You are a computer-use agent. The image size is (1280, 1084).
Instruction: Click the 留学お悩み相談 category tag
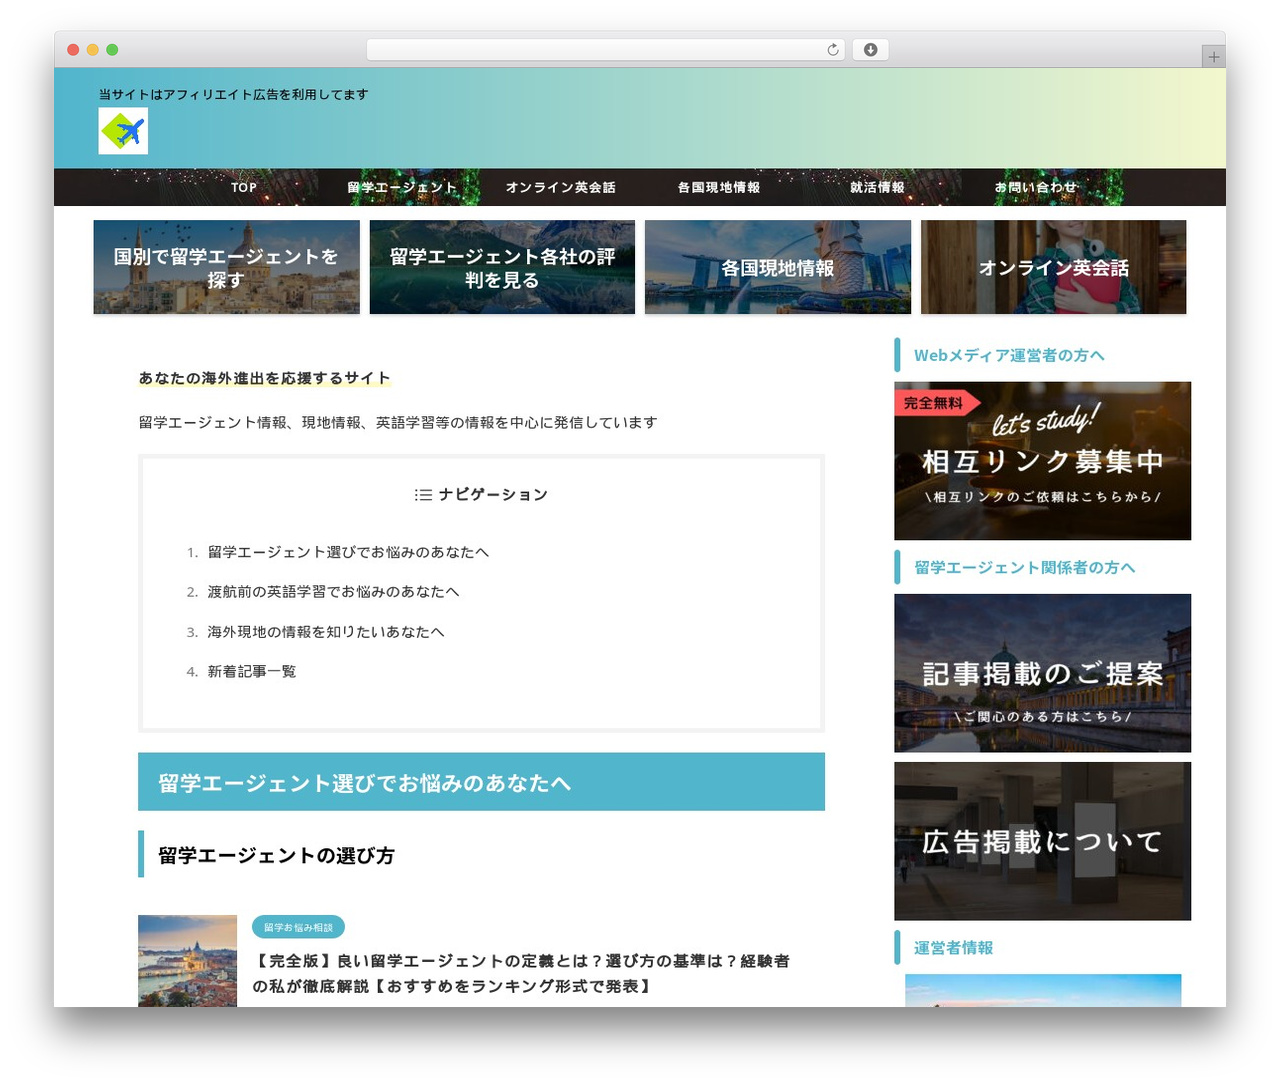click(x=298, y=927)
